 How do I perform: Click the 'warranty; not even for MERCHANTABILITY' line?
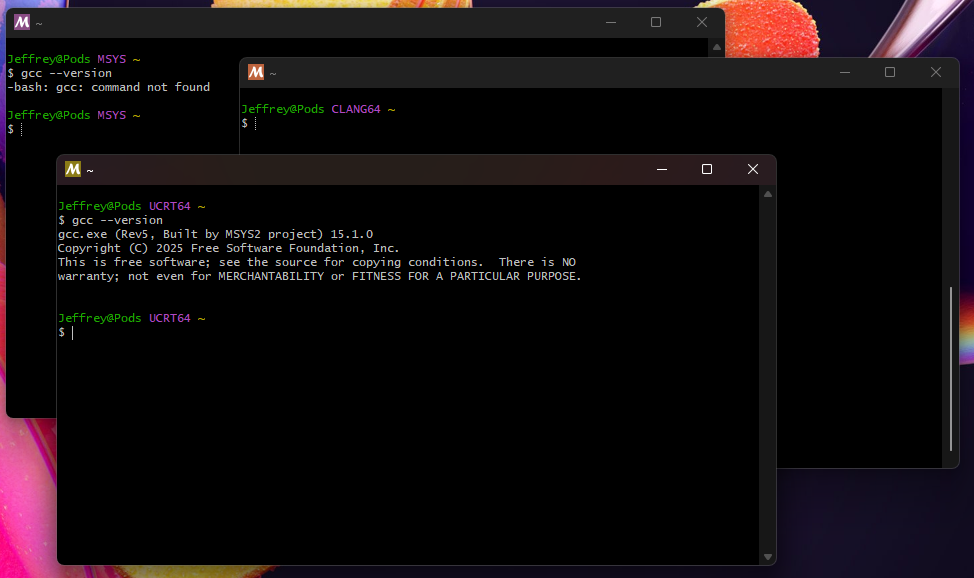coord(319,276)
